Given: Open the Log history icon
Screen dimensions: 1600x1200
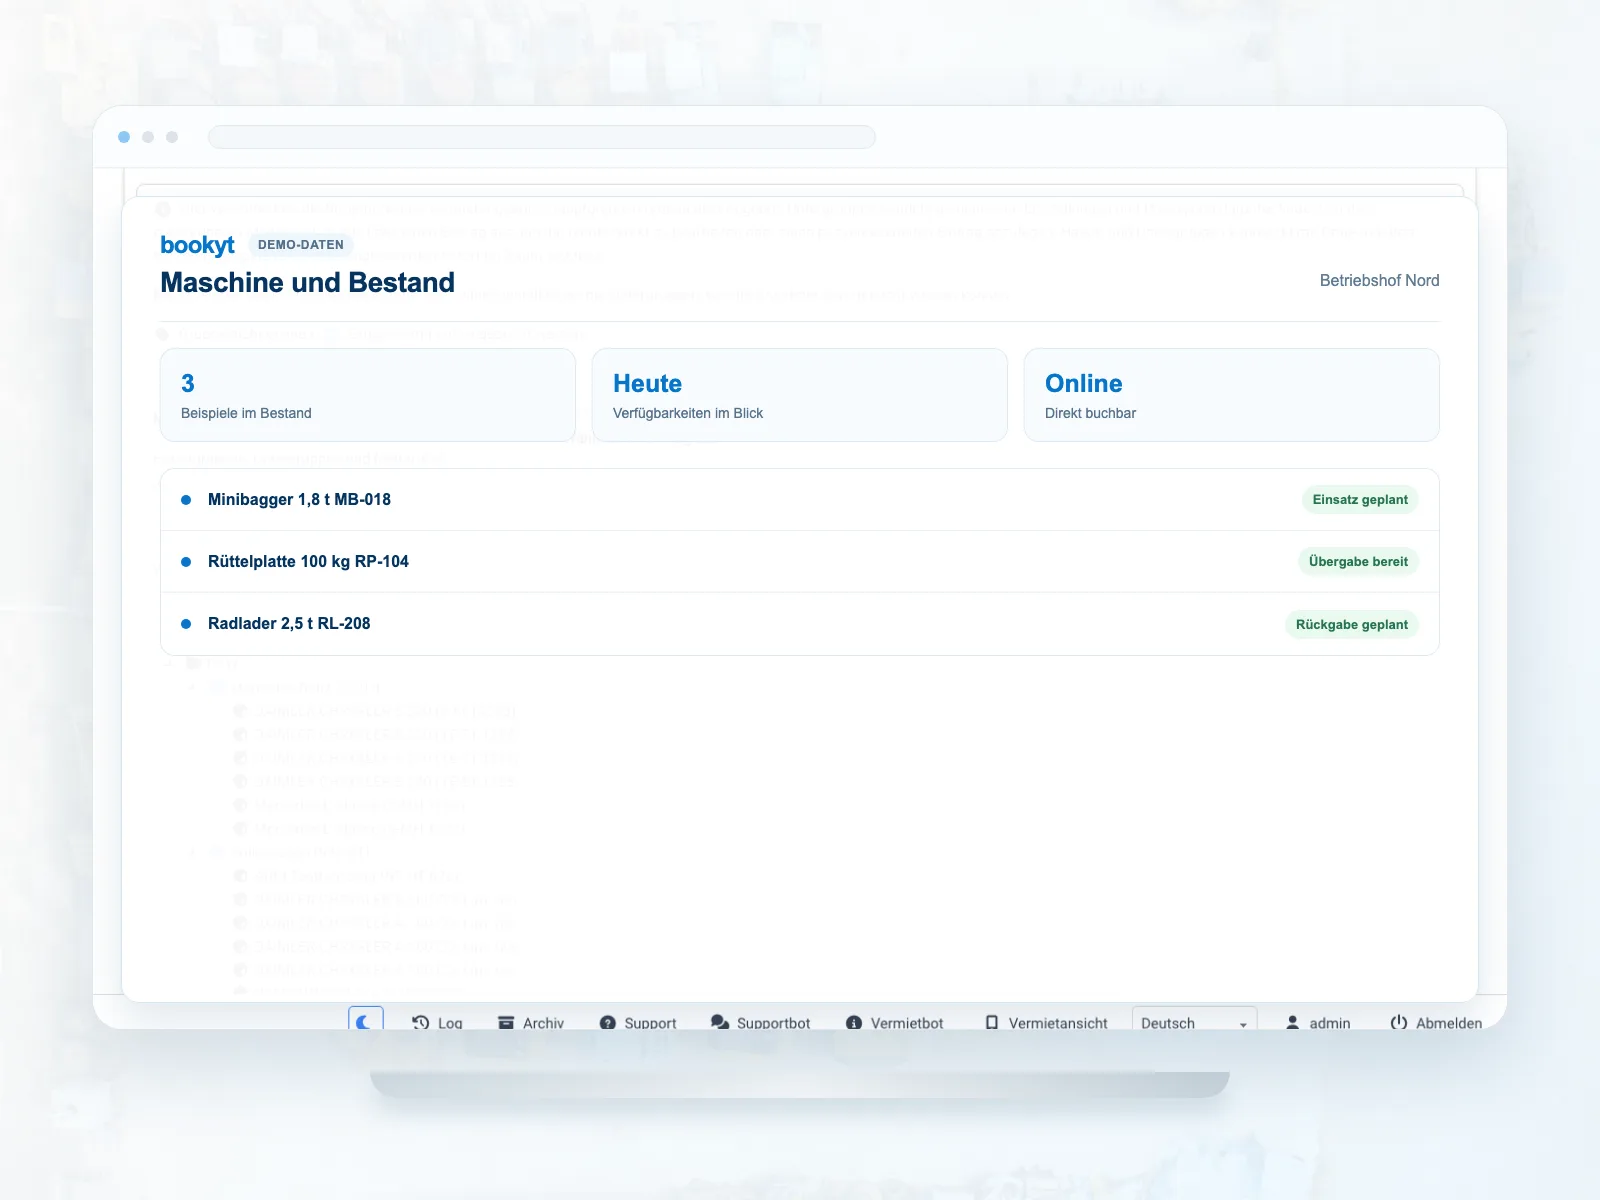Looking at the screenshot, I should click(x=421, y=1022).
